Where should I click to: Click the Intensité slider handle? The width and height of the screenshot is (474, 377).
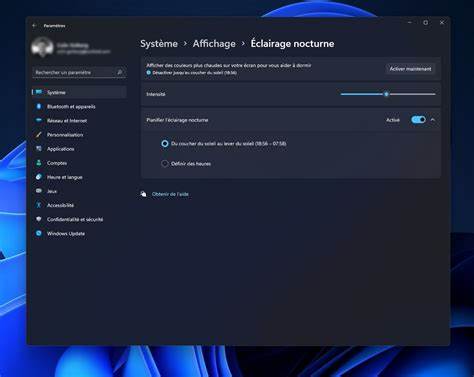coord(386,94)
